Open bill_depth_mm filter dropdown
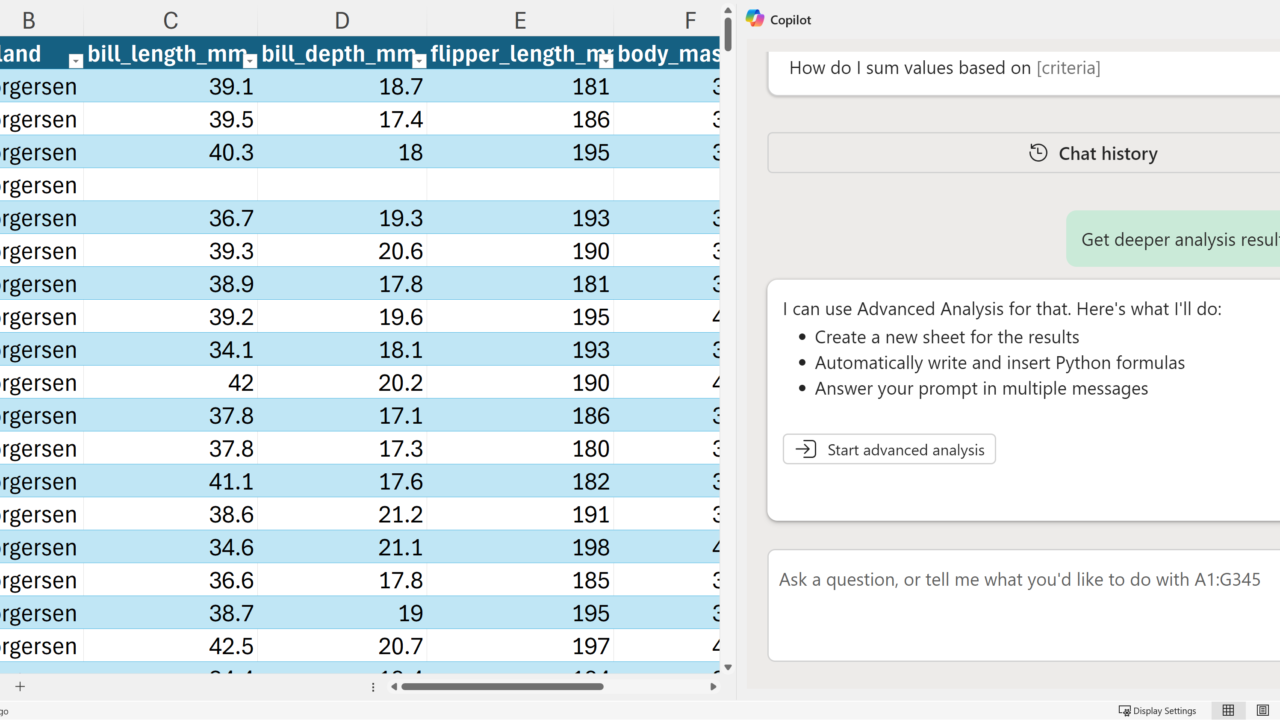1280x720 pixels. (x=420, y=61)
